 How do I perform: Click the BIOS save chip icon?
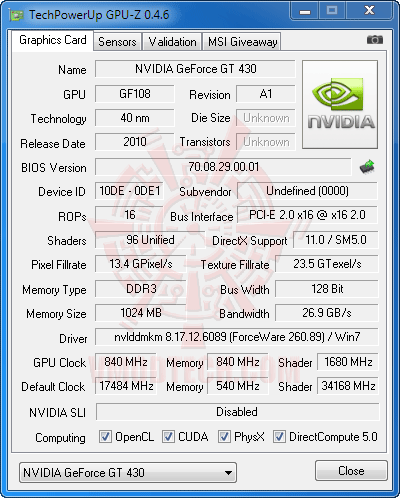pyautogui.click(x=367, y=166)
